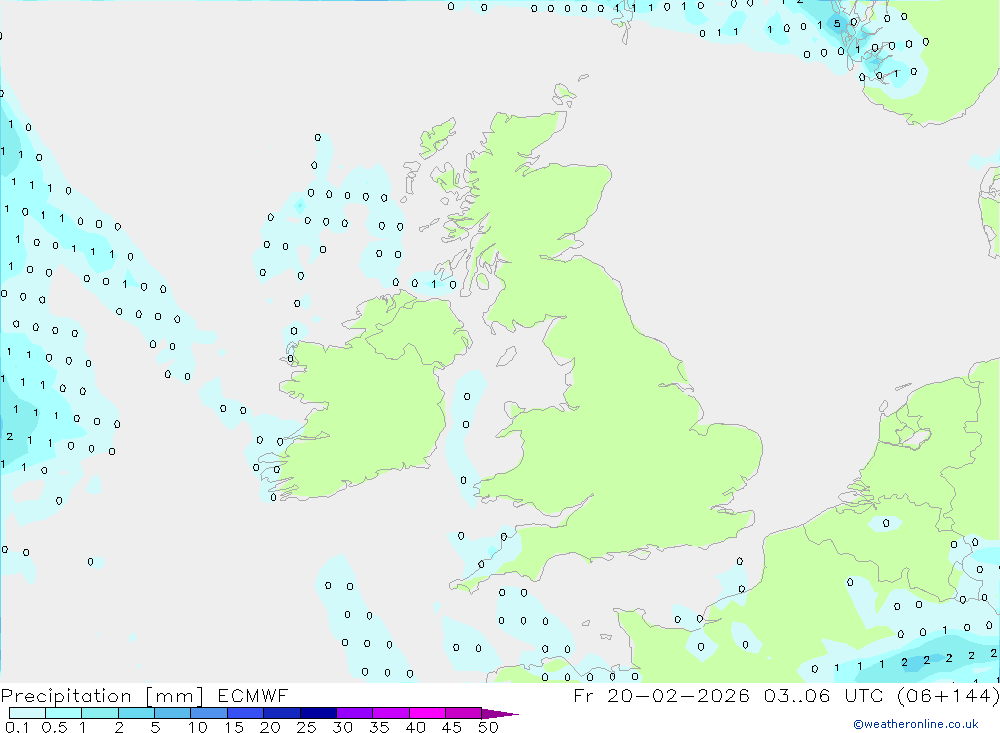
Task: Click the '(06+144)' forecast offset text
Action: tap(948, 695)
